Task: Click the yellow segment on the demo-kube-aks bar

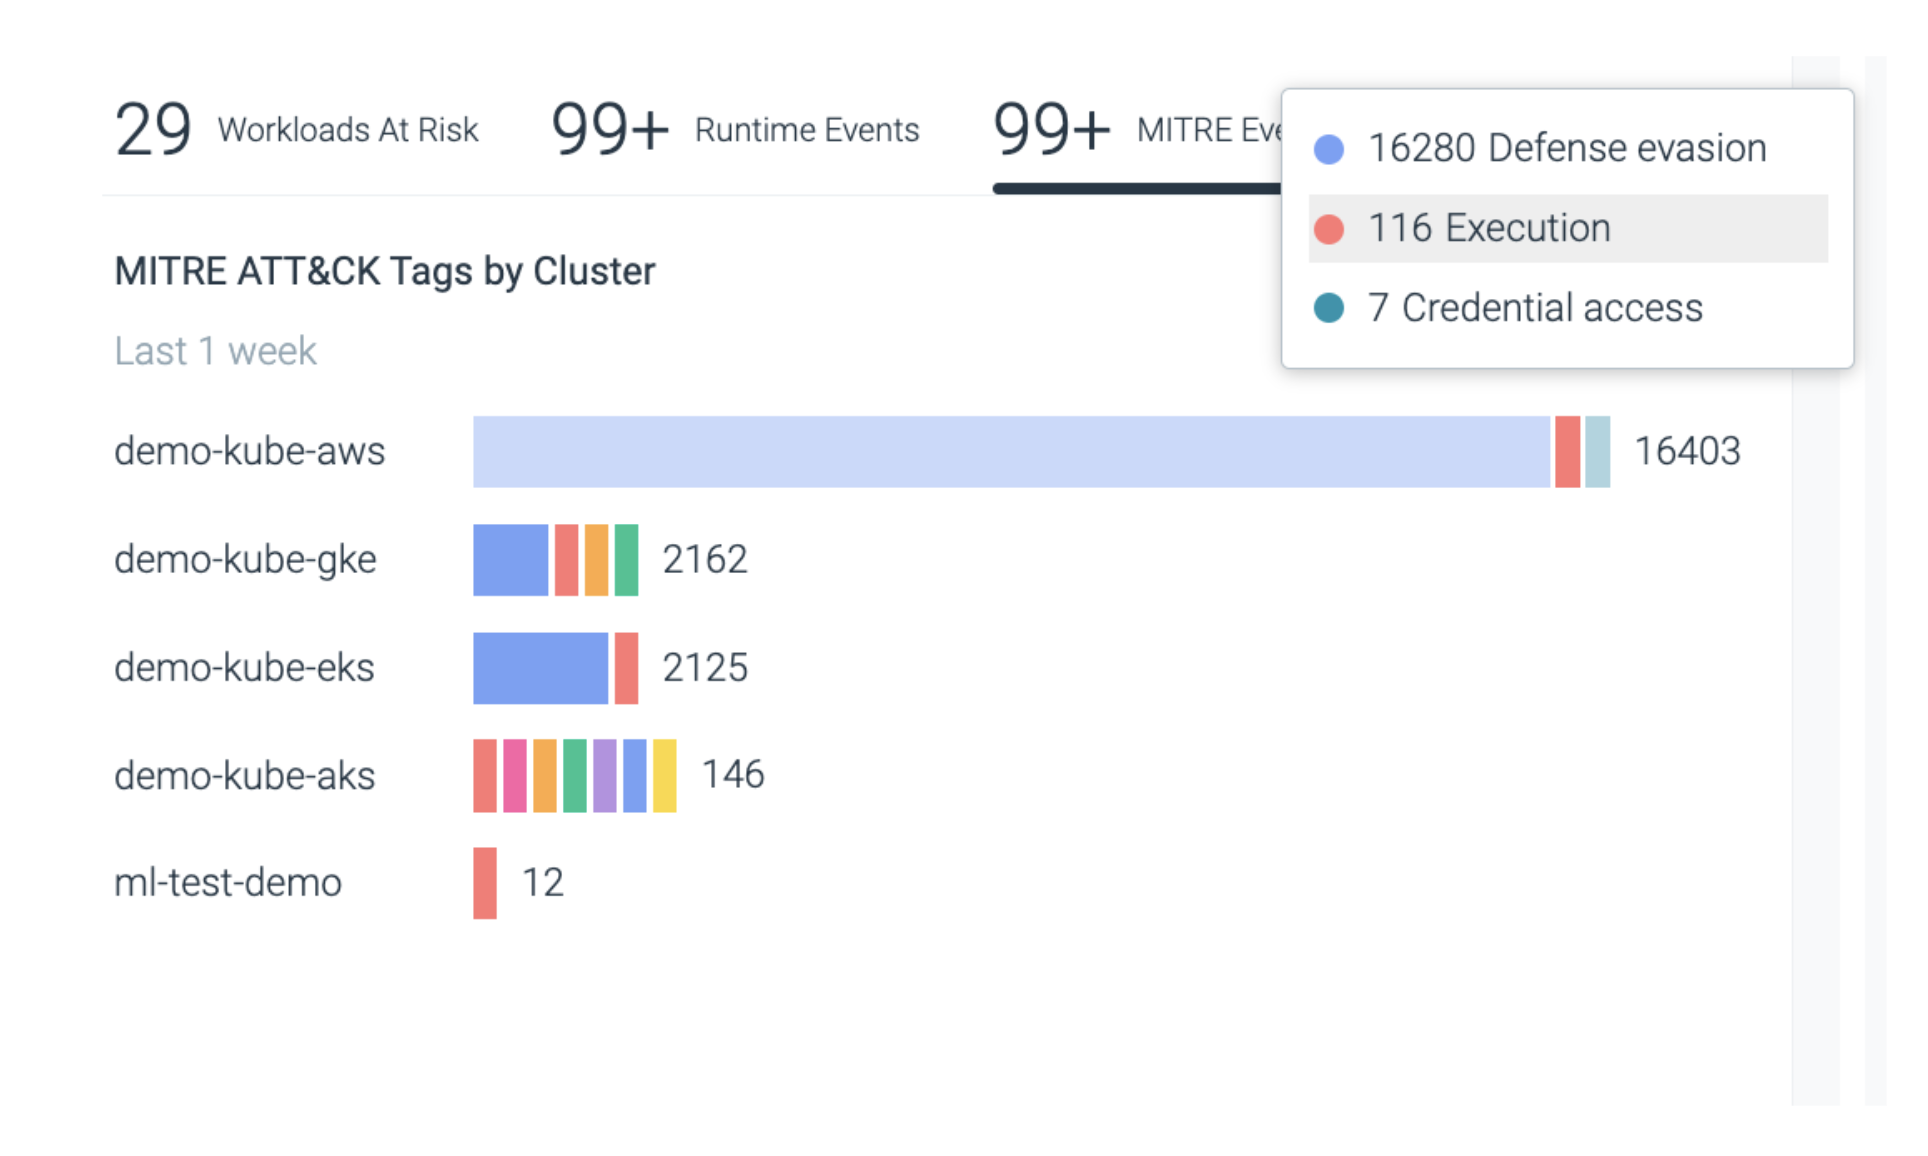Action: click(x=664, y=776)
